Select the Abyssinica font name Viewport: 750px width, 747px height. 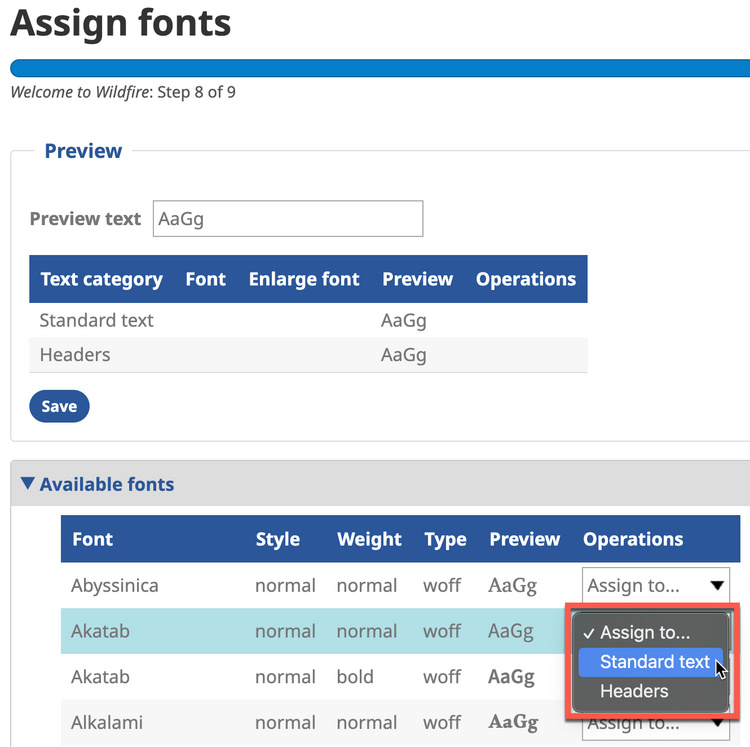point(114,586)
